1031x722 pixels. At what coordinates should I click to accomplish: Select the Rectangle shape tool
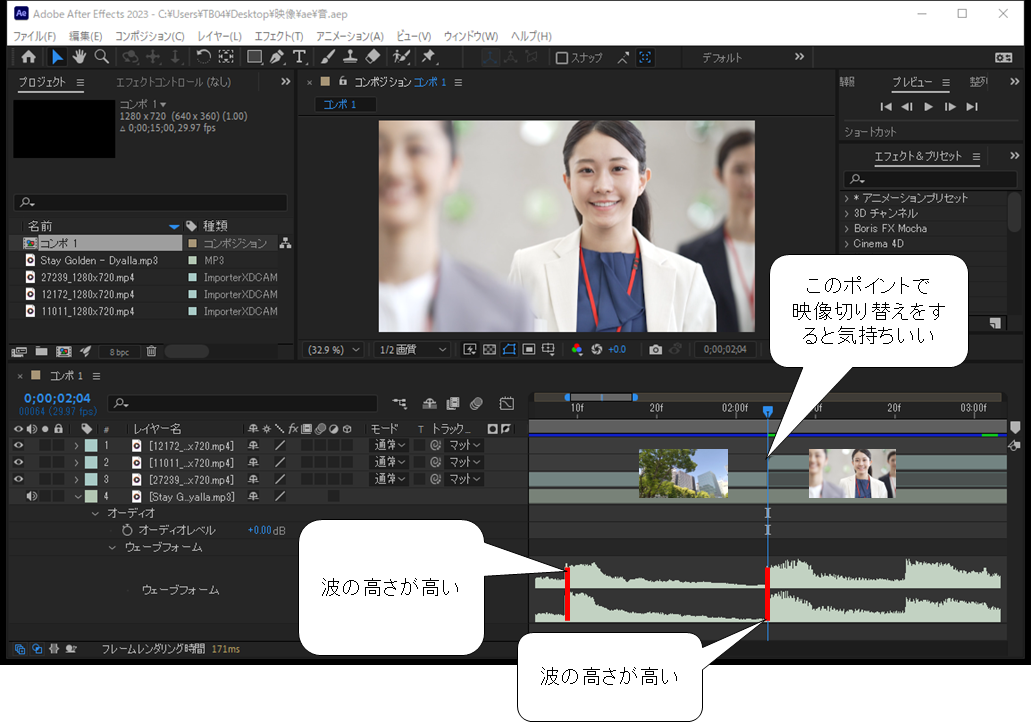[254, 57]
